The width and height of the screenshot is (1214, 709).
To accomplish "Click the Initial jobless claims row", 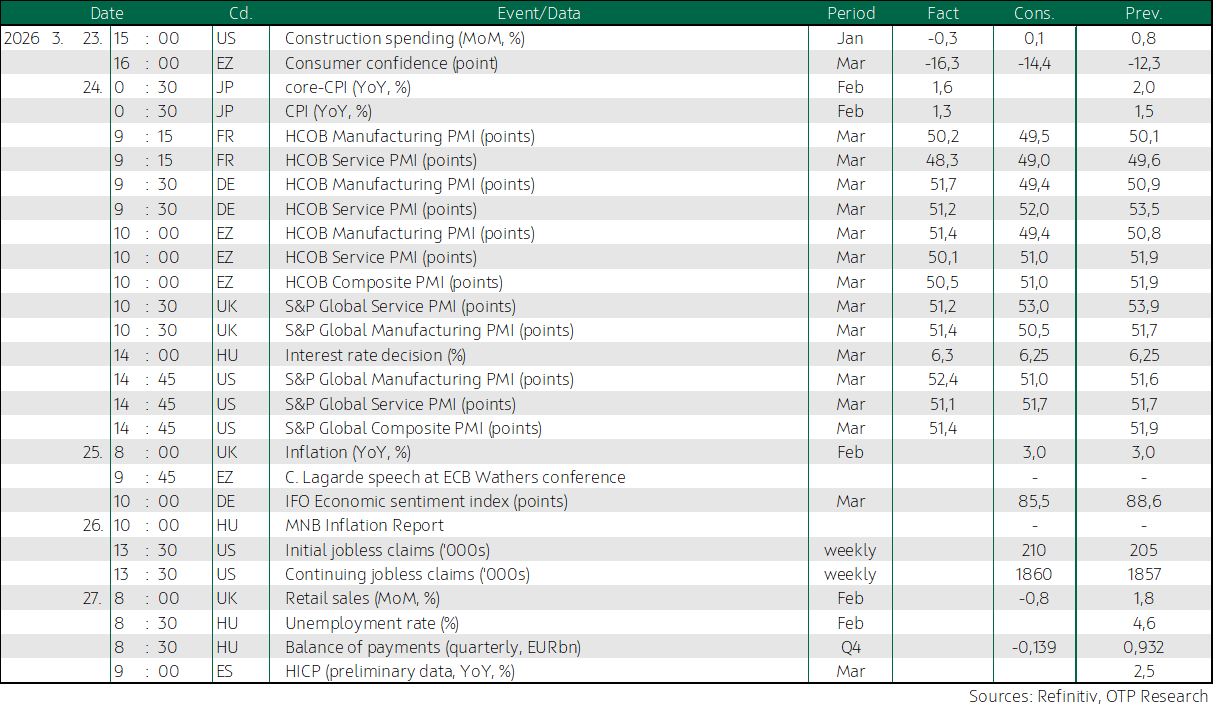I will (x=606, y=550).
